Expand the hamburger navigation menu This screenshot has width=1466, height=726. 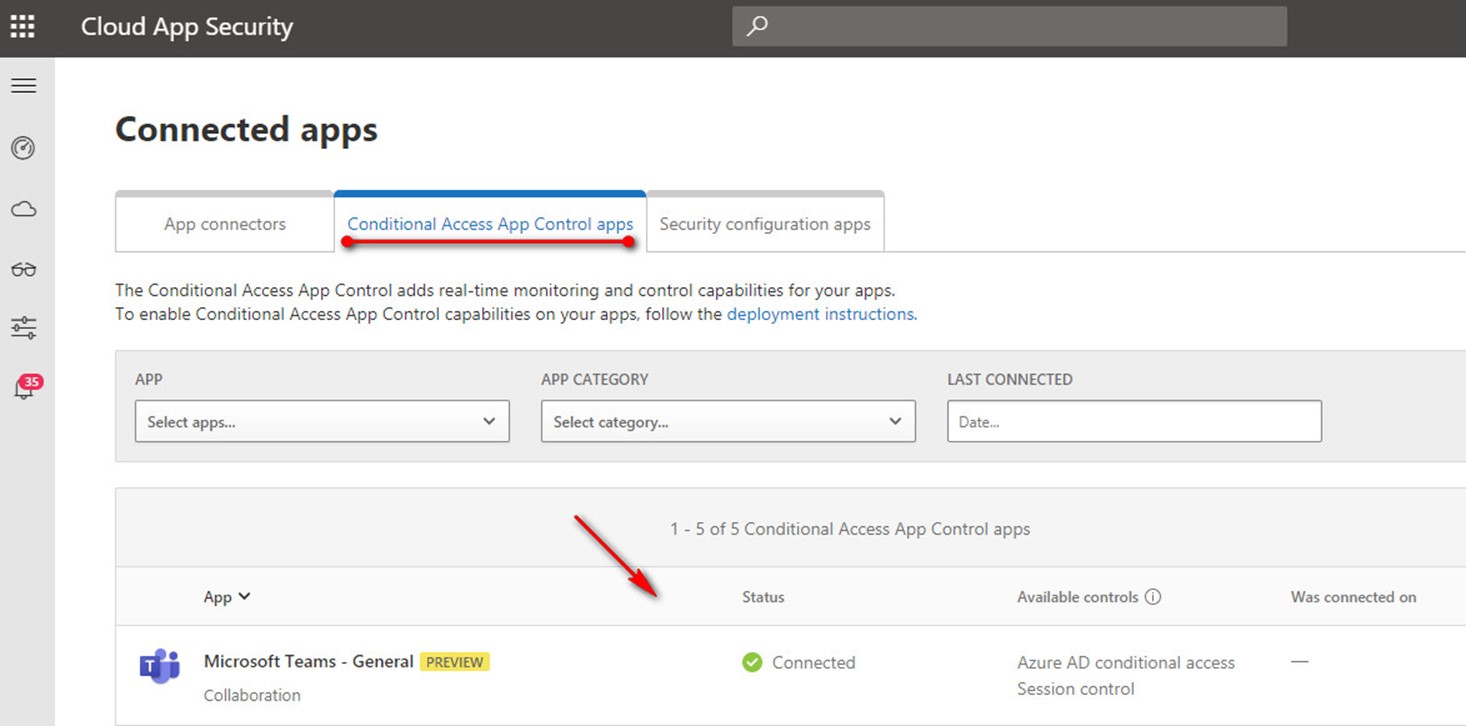pyautogui.click(x=23, y=86)
